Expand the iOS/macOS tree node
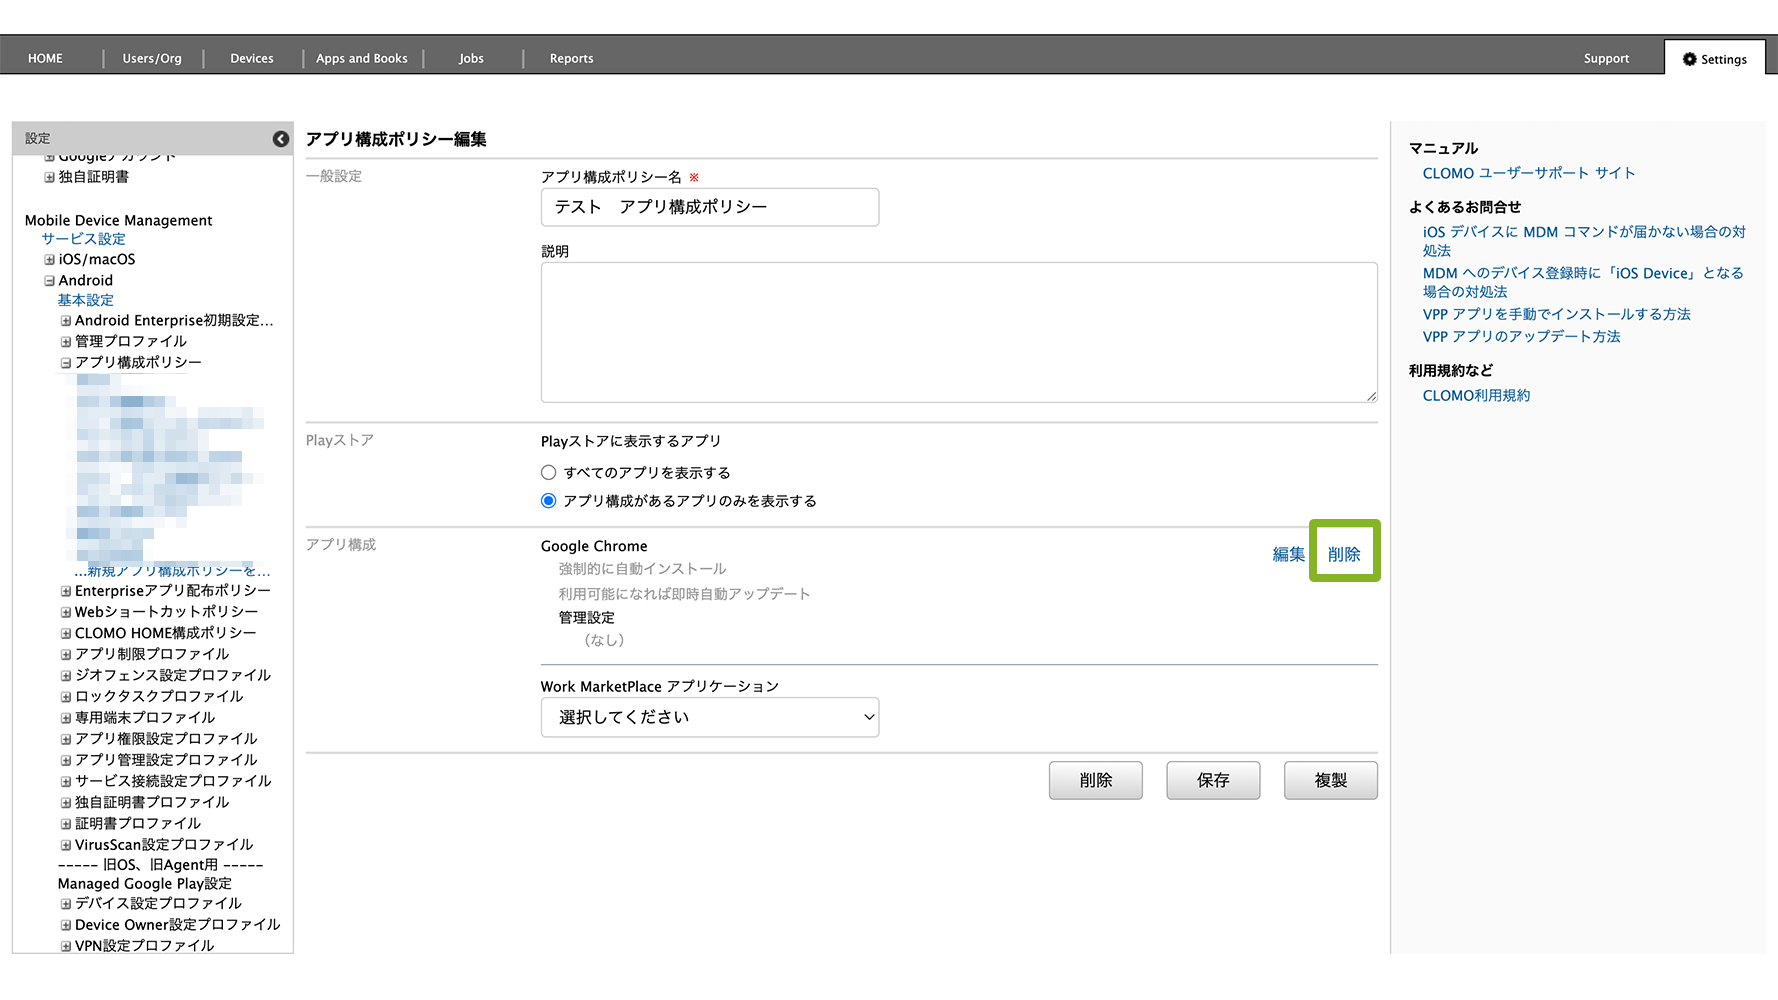 (49, 260)
